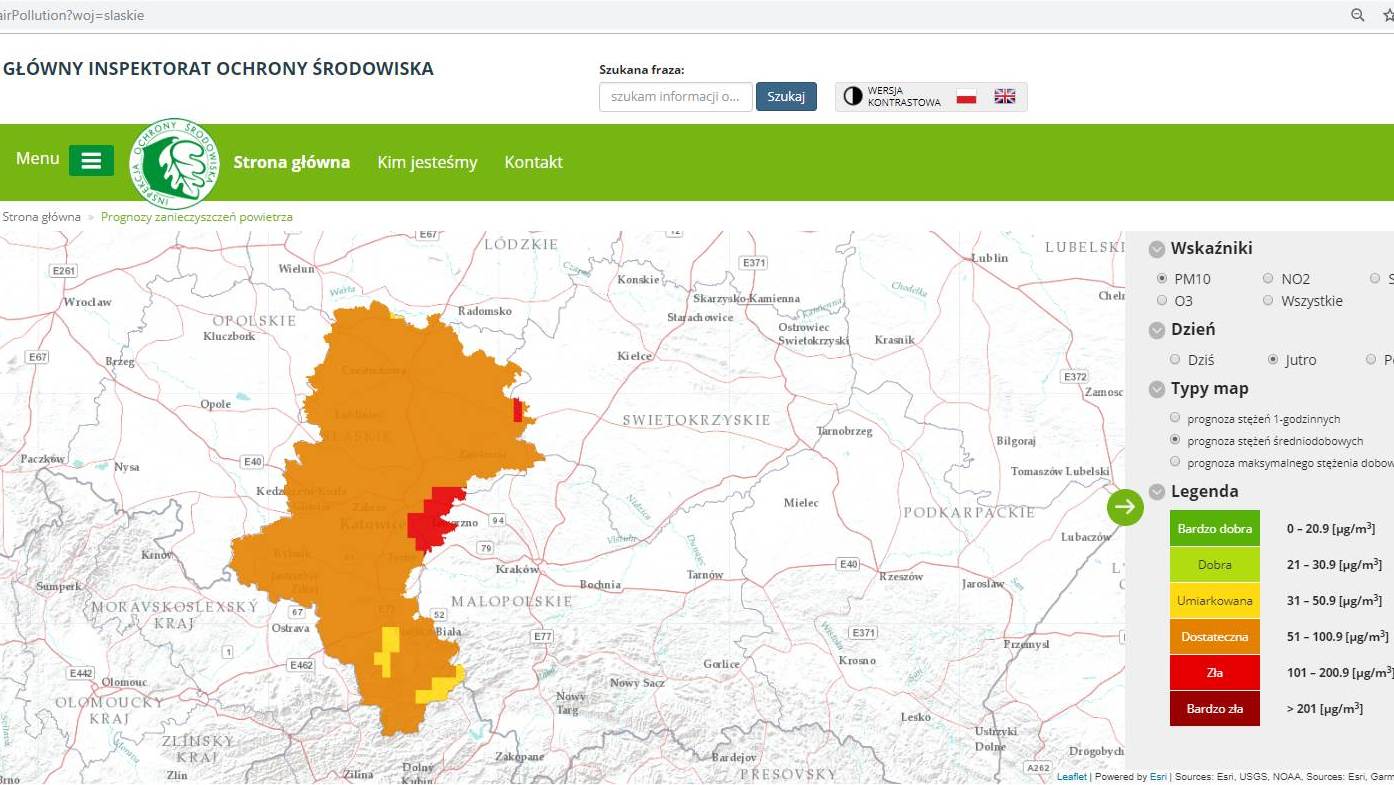The image size is (1394, 785).
Task: Open the Kontakt menu item
Action: 533,162
